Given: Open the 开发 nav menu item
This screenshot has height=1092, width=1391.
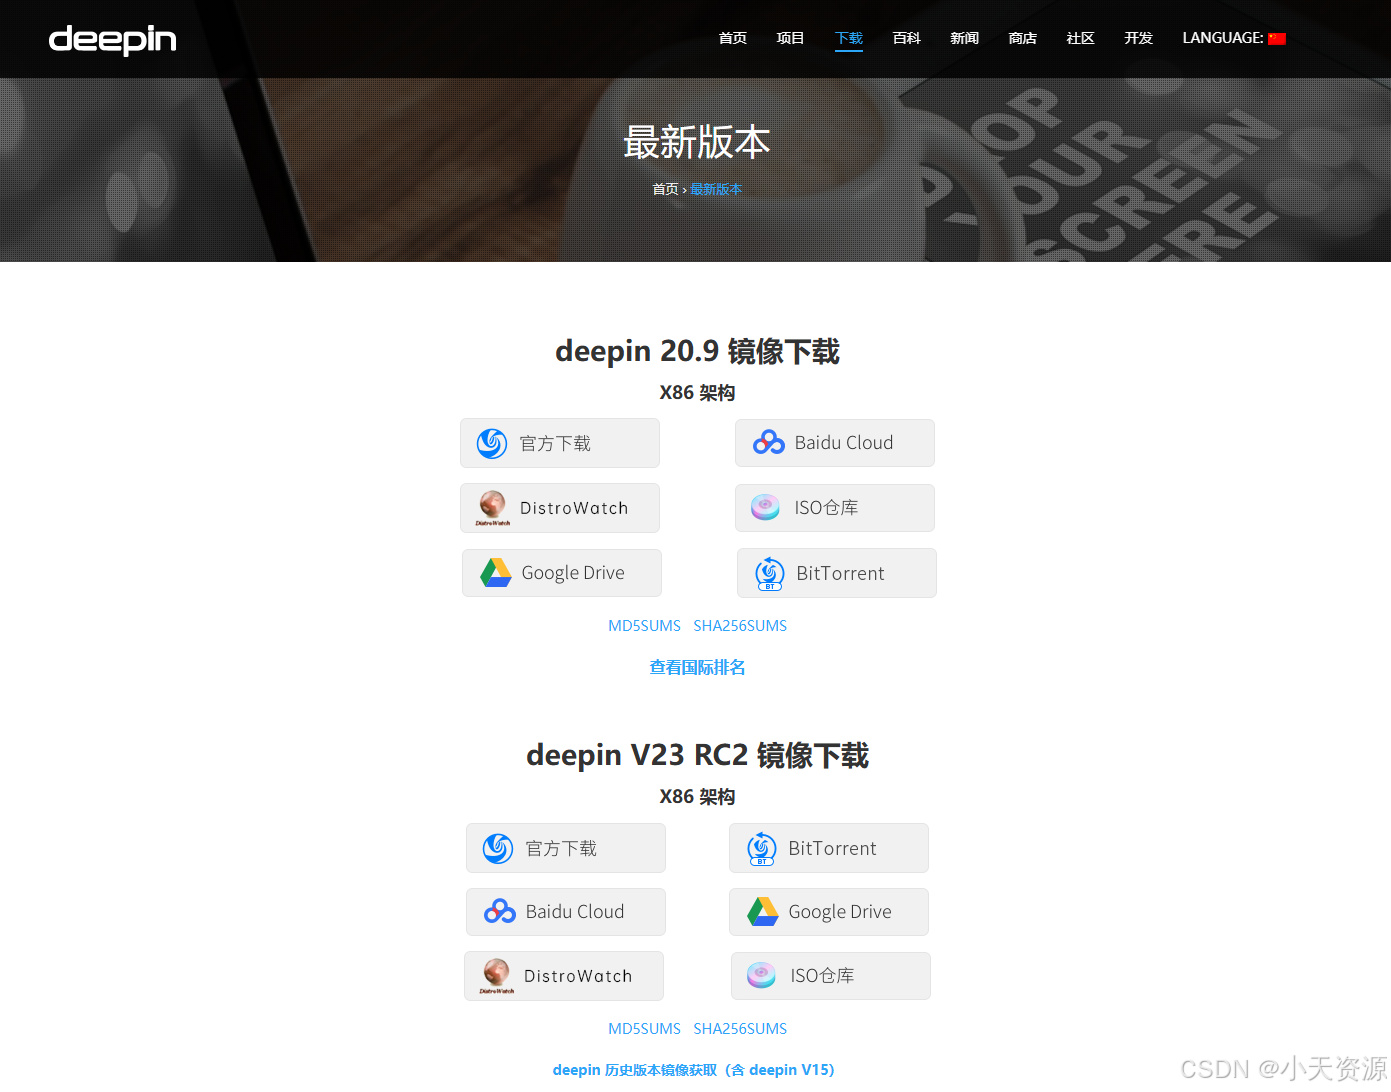Looking at the screenshot, I should click(1139, 38).
